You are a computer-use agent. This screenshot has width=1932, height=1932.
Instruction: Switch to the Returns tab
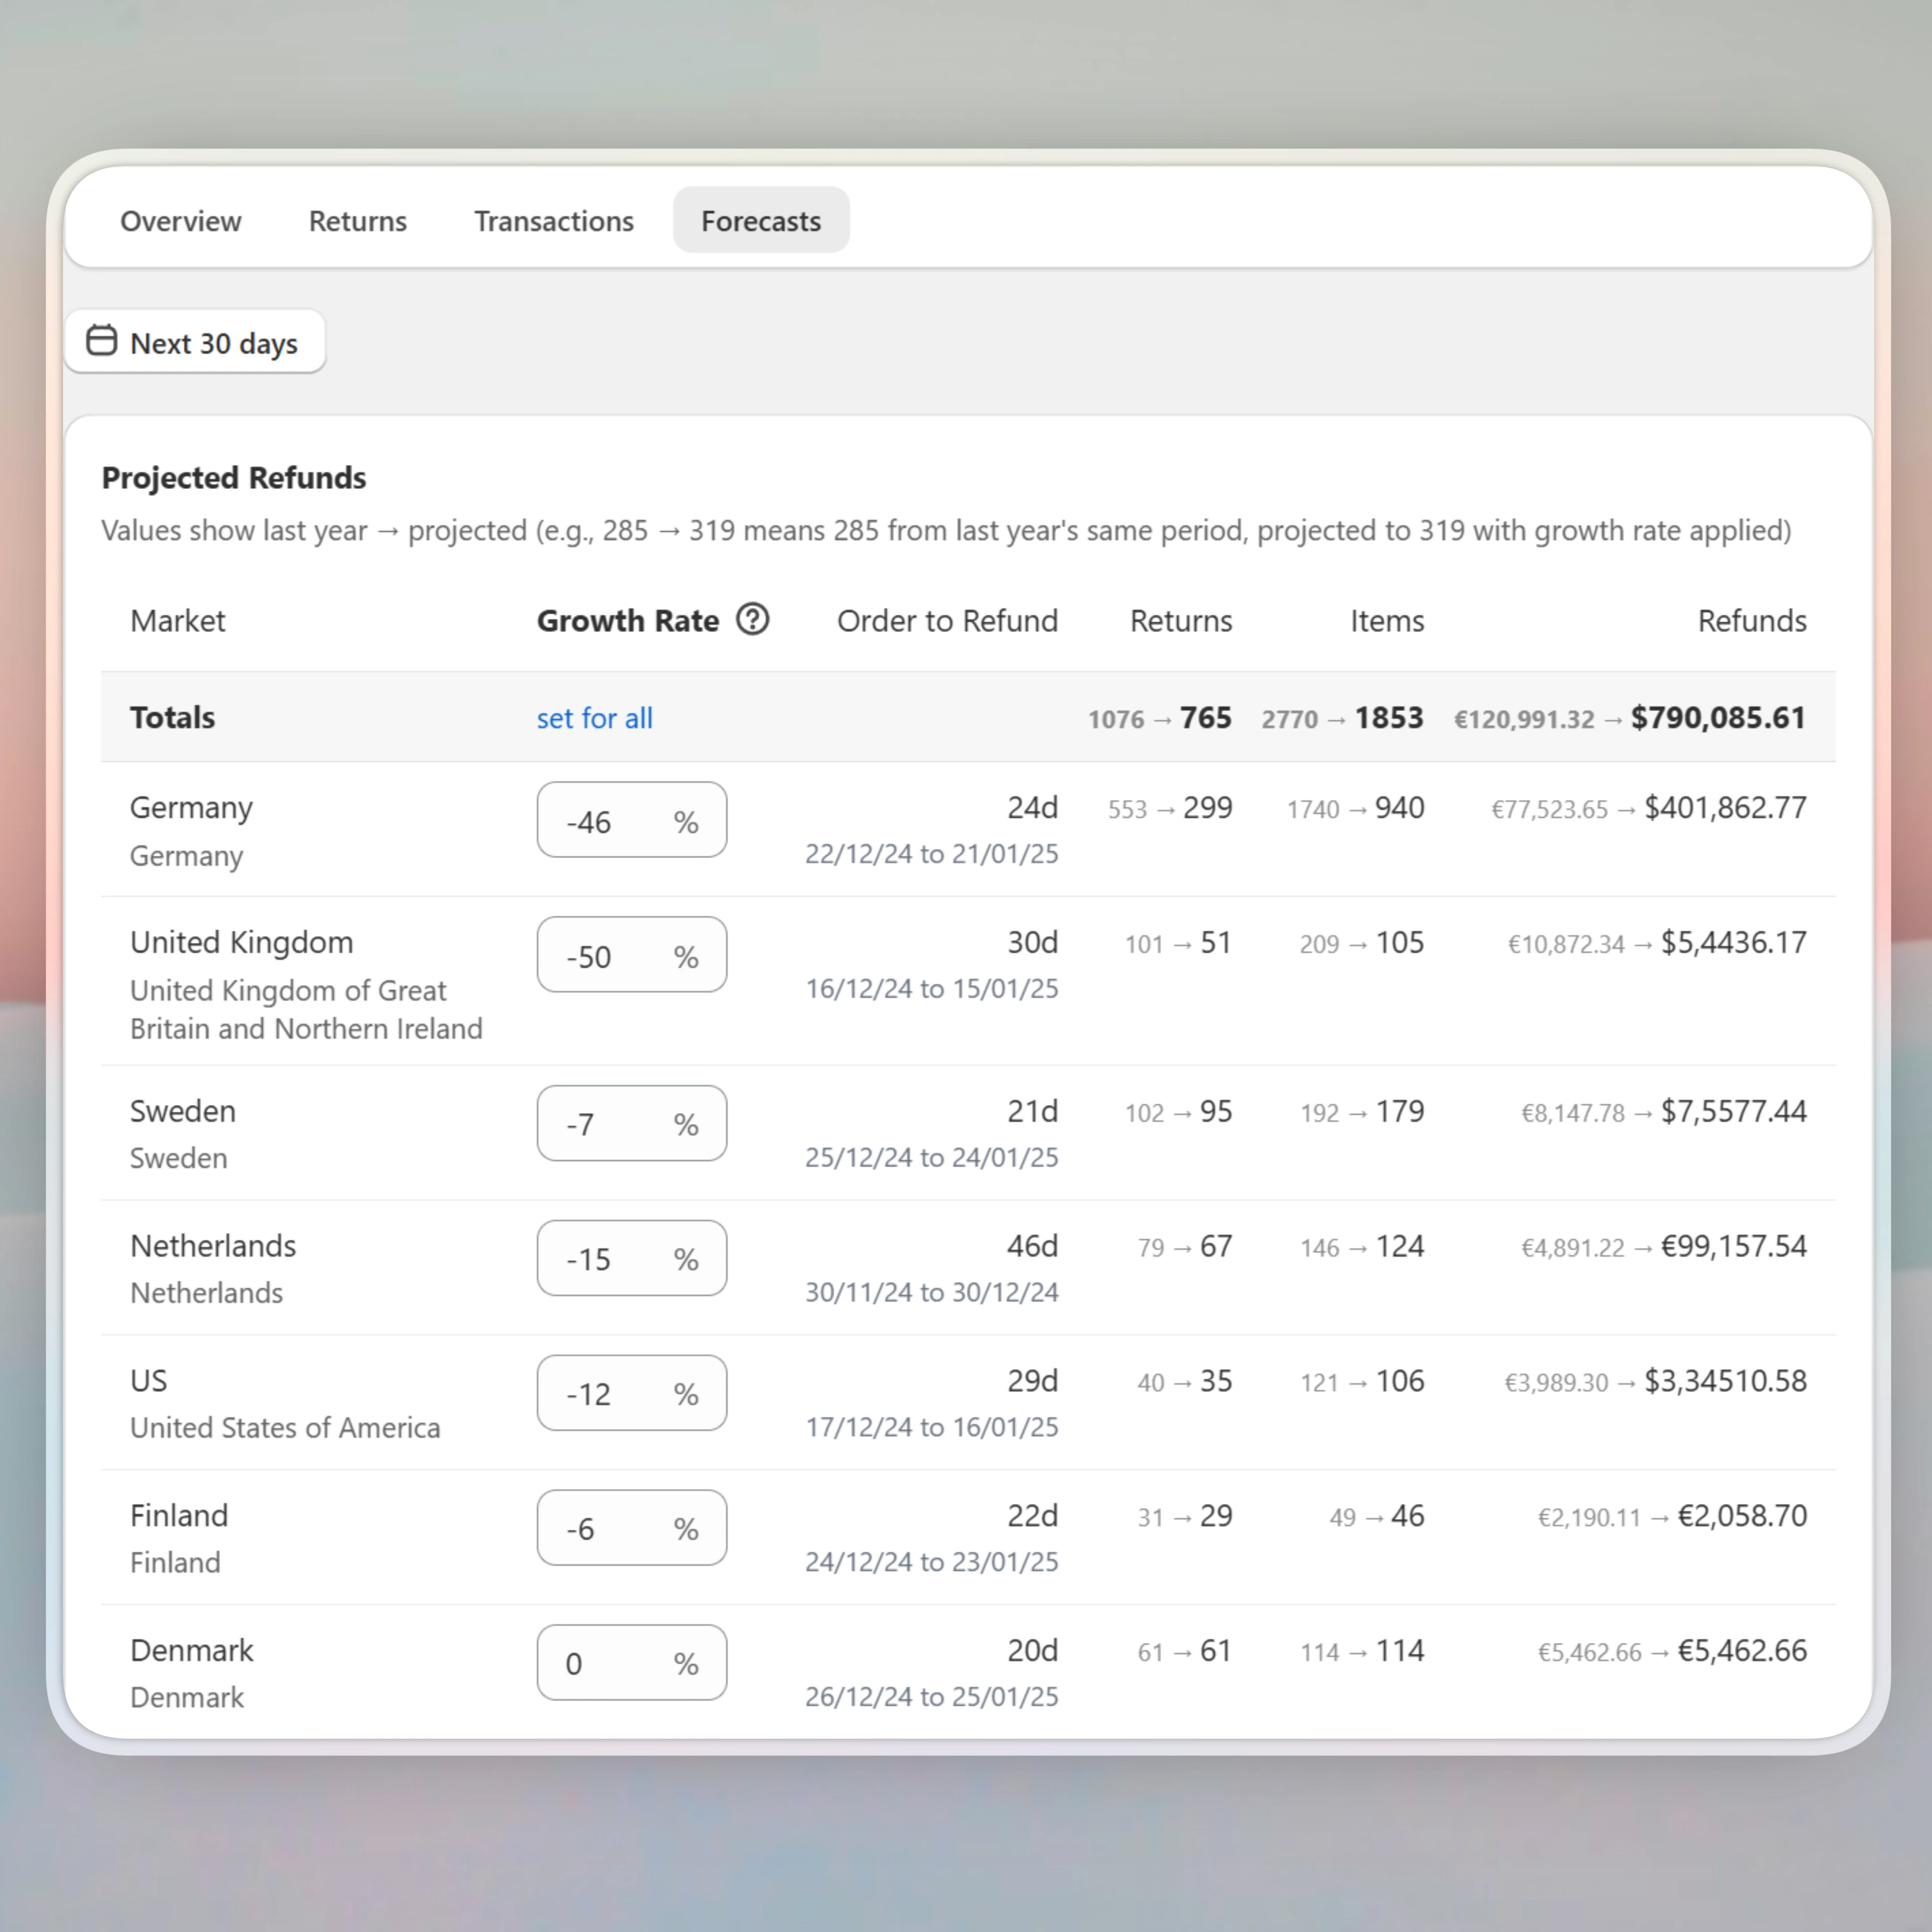point(357,221)
